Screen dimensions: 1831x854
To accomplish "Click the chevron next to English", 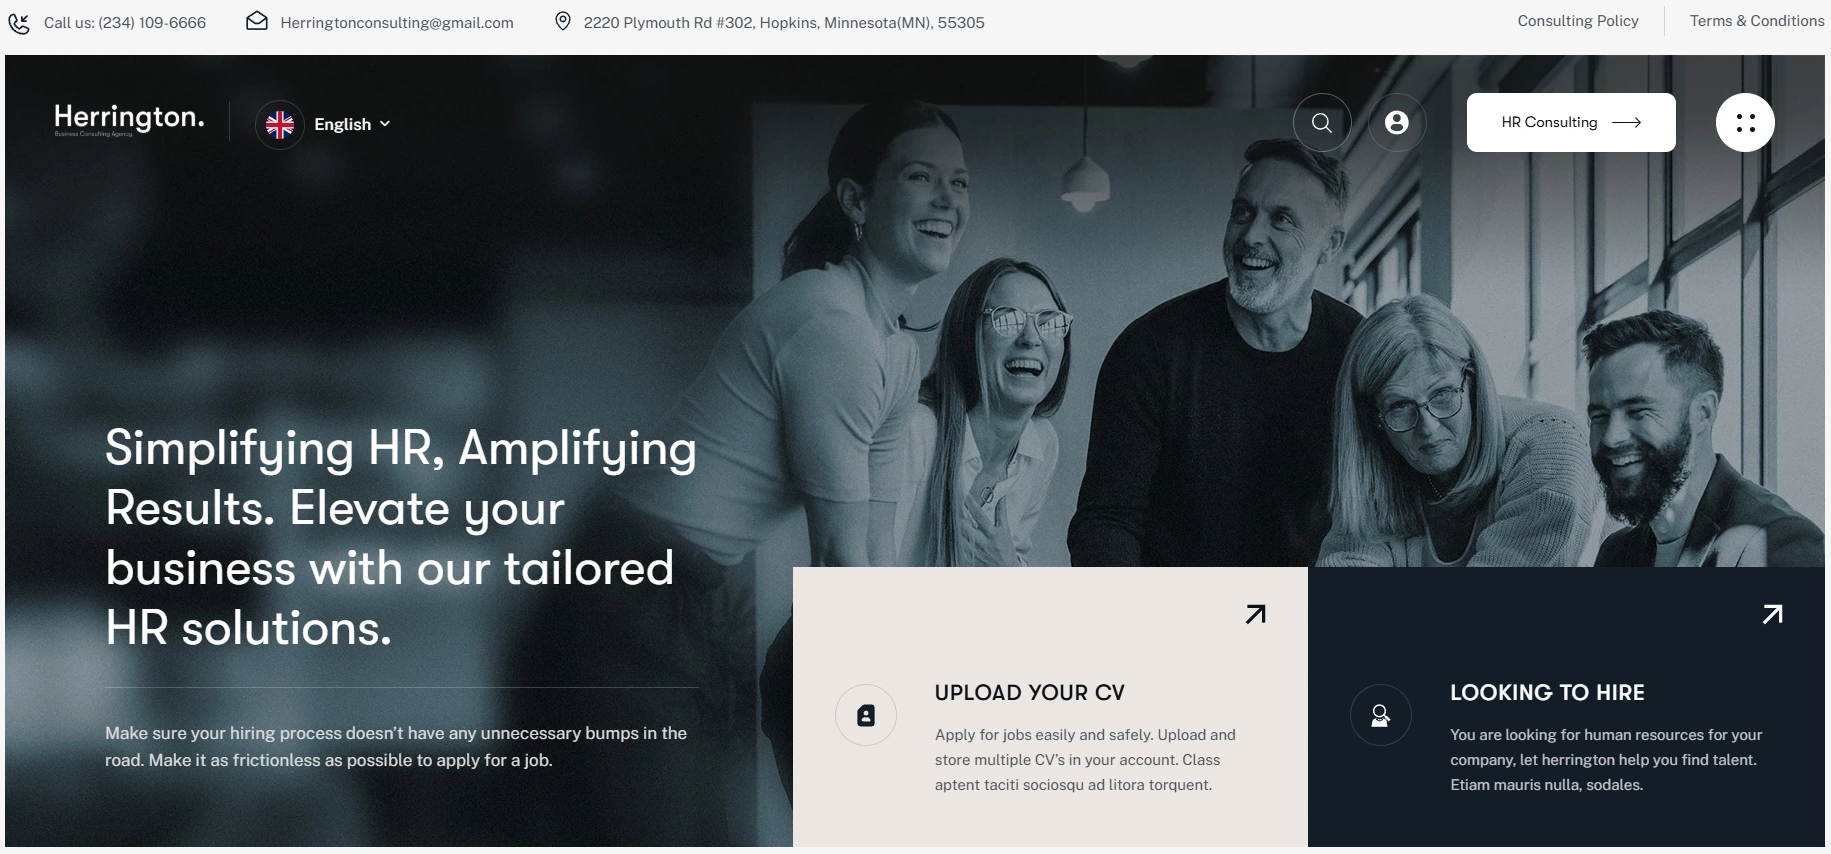I will pyautogui.click(x=385, y=124).
